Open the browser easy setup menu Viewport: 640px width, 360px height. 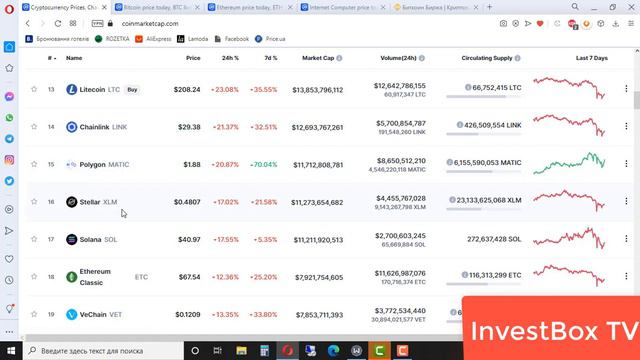pyautogui.click(x=631, y=24)
